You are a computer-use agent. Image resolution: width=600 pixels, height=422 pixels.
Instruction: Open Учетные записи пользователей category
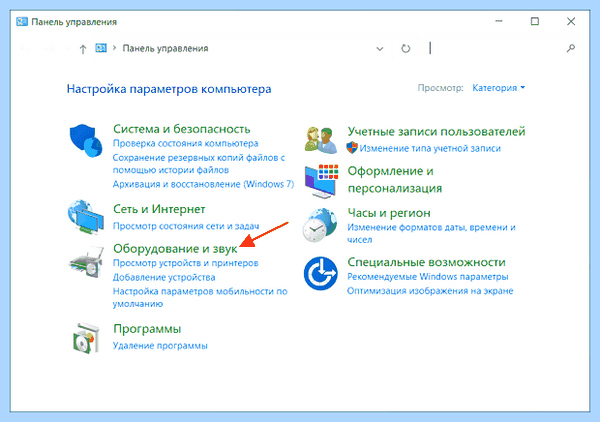click(436, 132)
